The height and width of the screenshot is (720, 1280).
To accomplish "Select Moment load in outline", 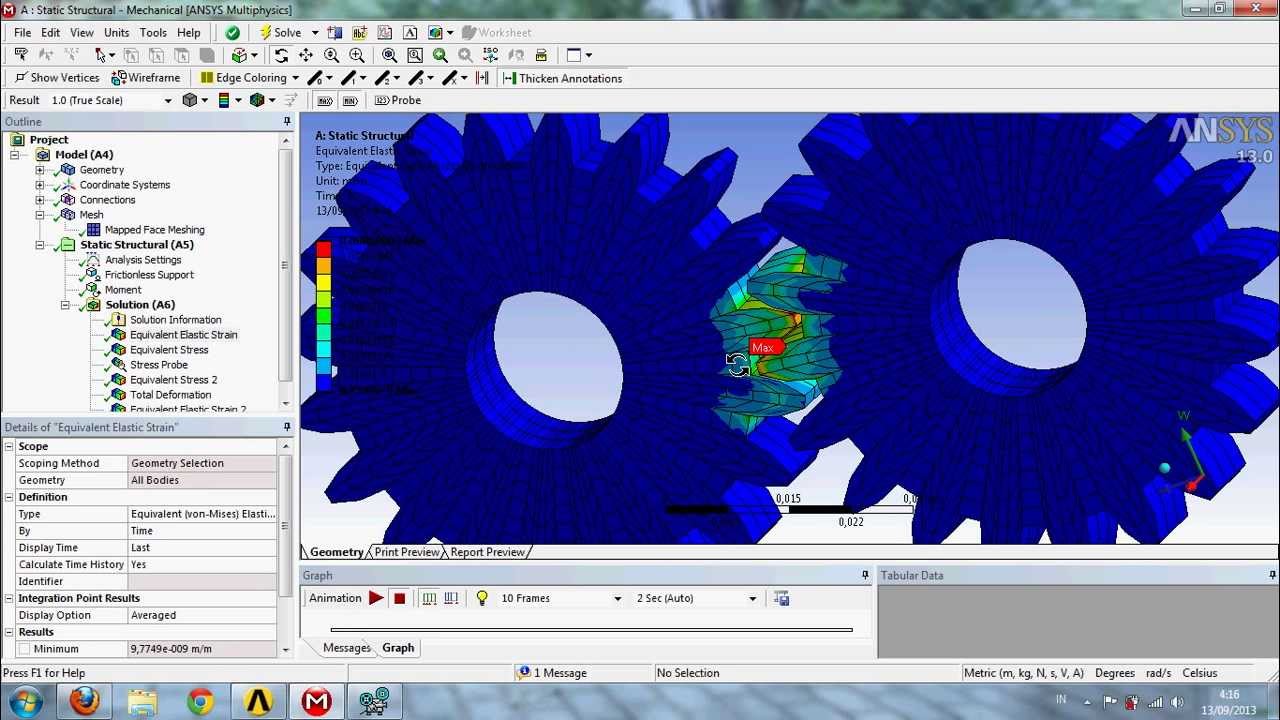I will (x=123, y=290).
